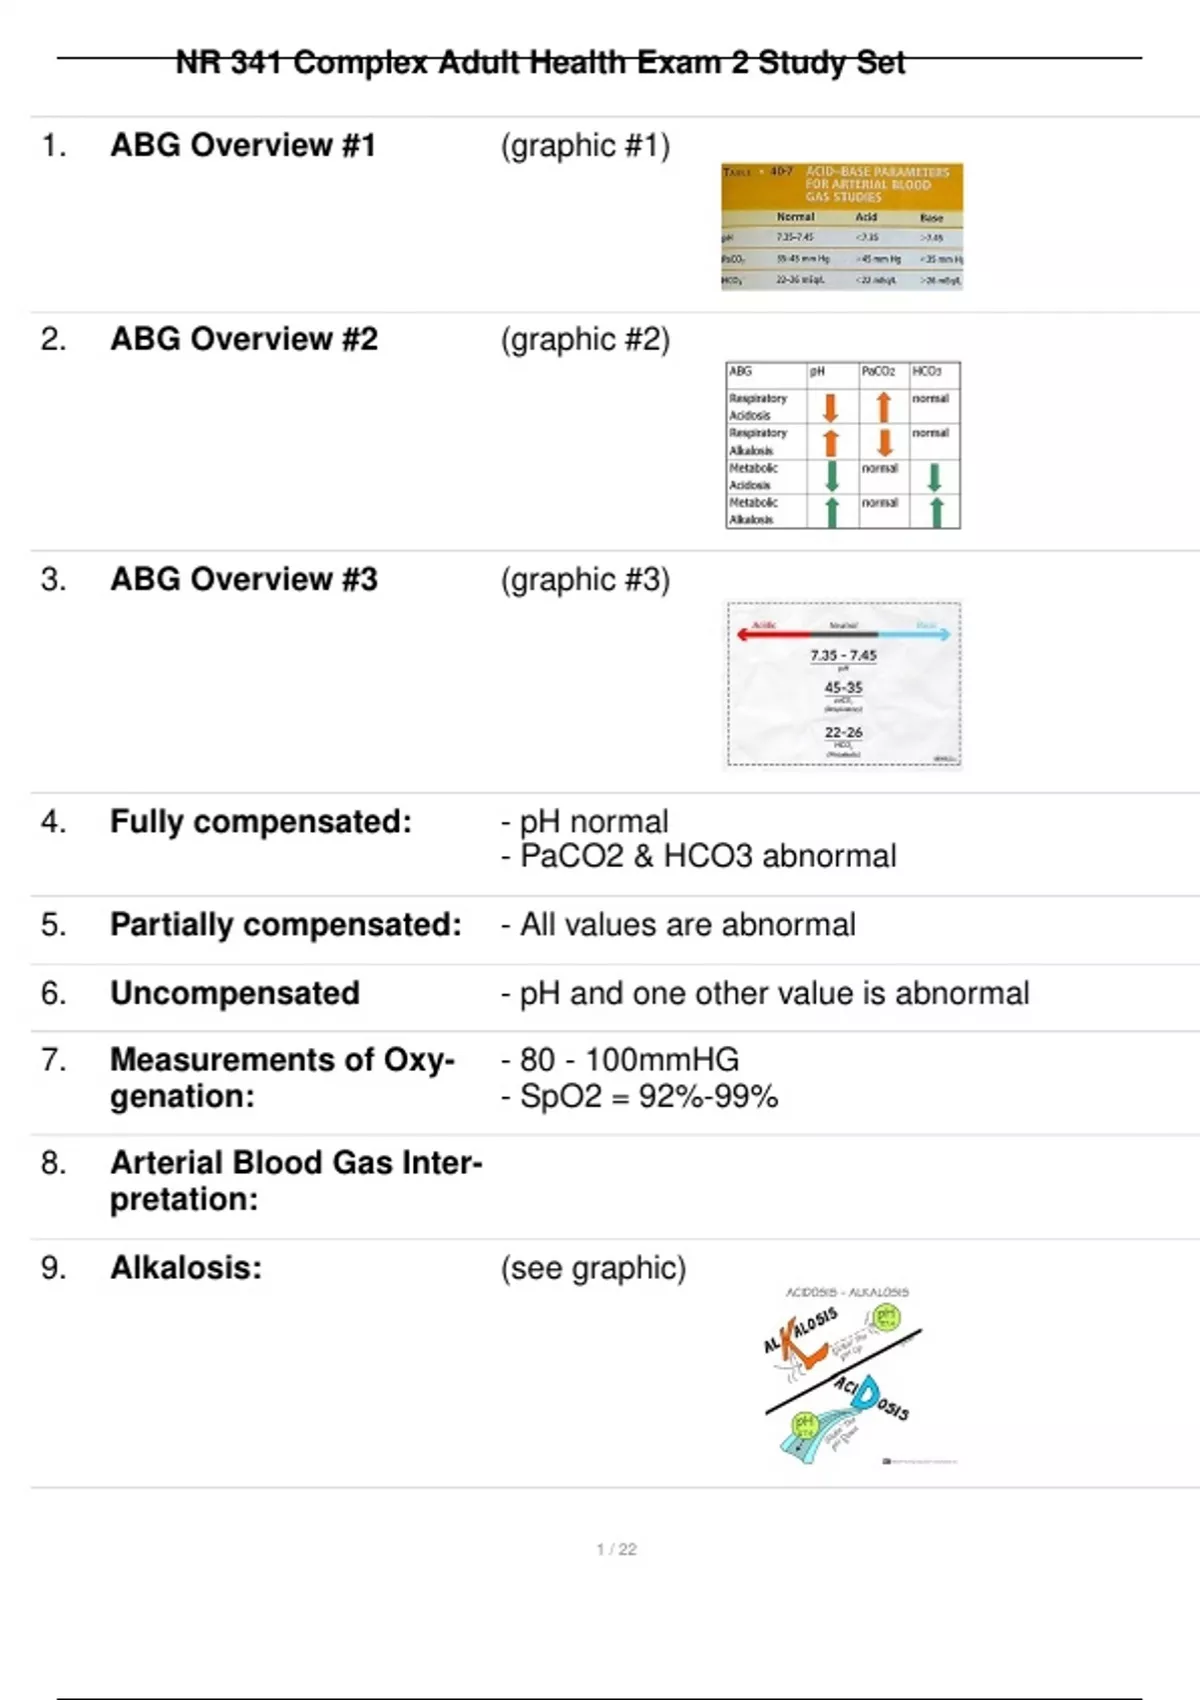Select Arterial Blood Gas Interpretation term

[296, 1181]
